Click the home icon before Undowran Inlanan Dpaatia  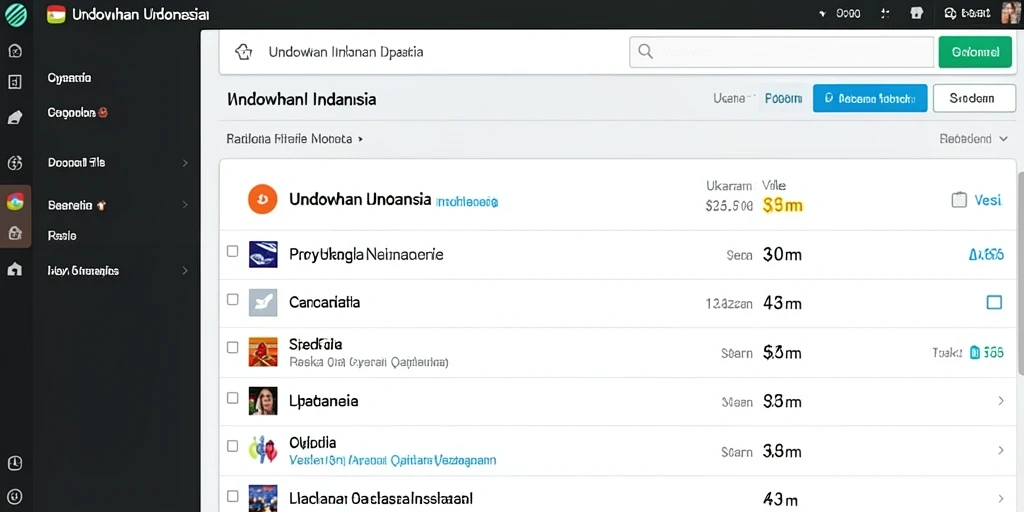[x=243, y=52]
